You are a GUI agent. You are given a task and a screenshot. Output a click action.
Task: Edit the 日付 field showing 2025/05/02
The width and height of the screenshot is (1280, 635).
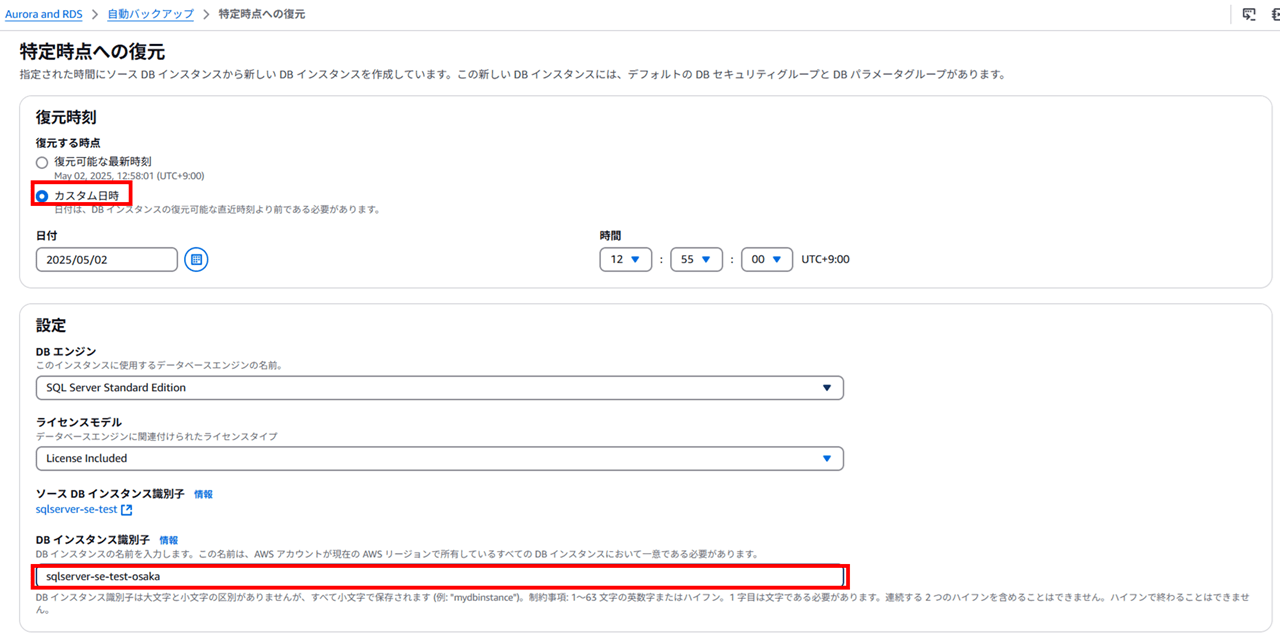click(106, 259)
